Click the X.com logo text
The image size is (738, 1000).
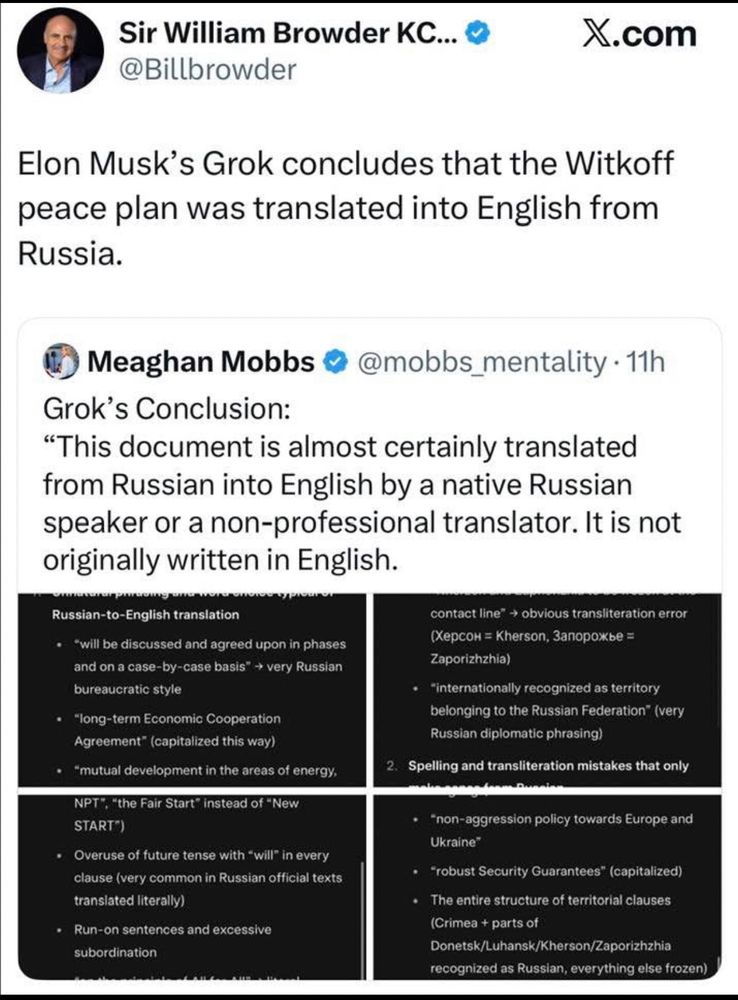642,32
